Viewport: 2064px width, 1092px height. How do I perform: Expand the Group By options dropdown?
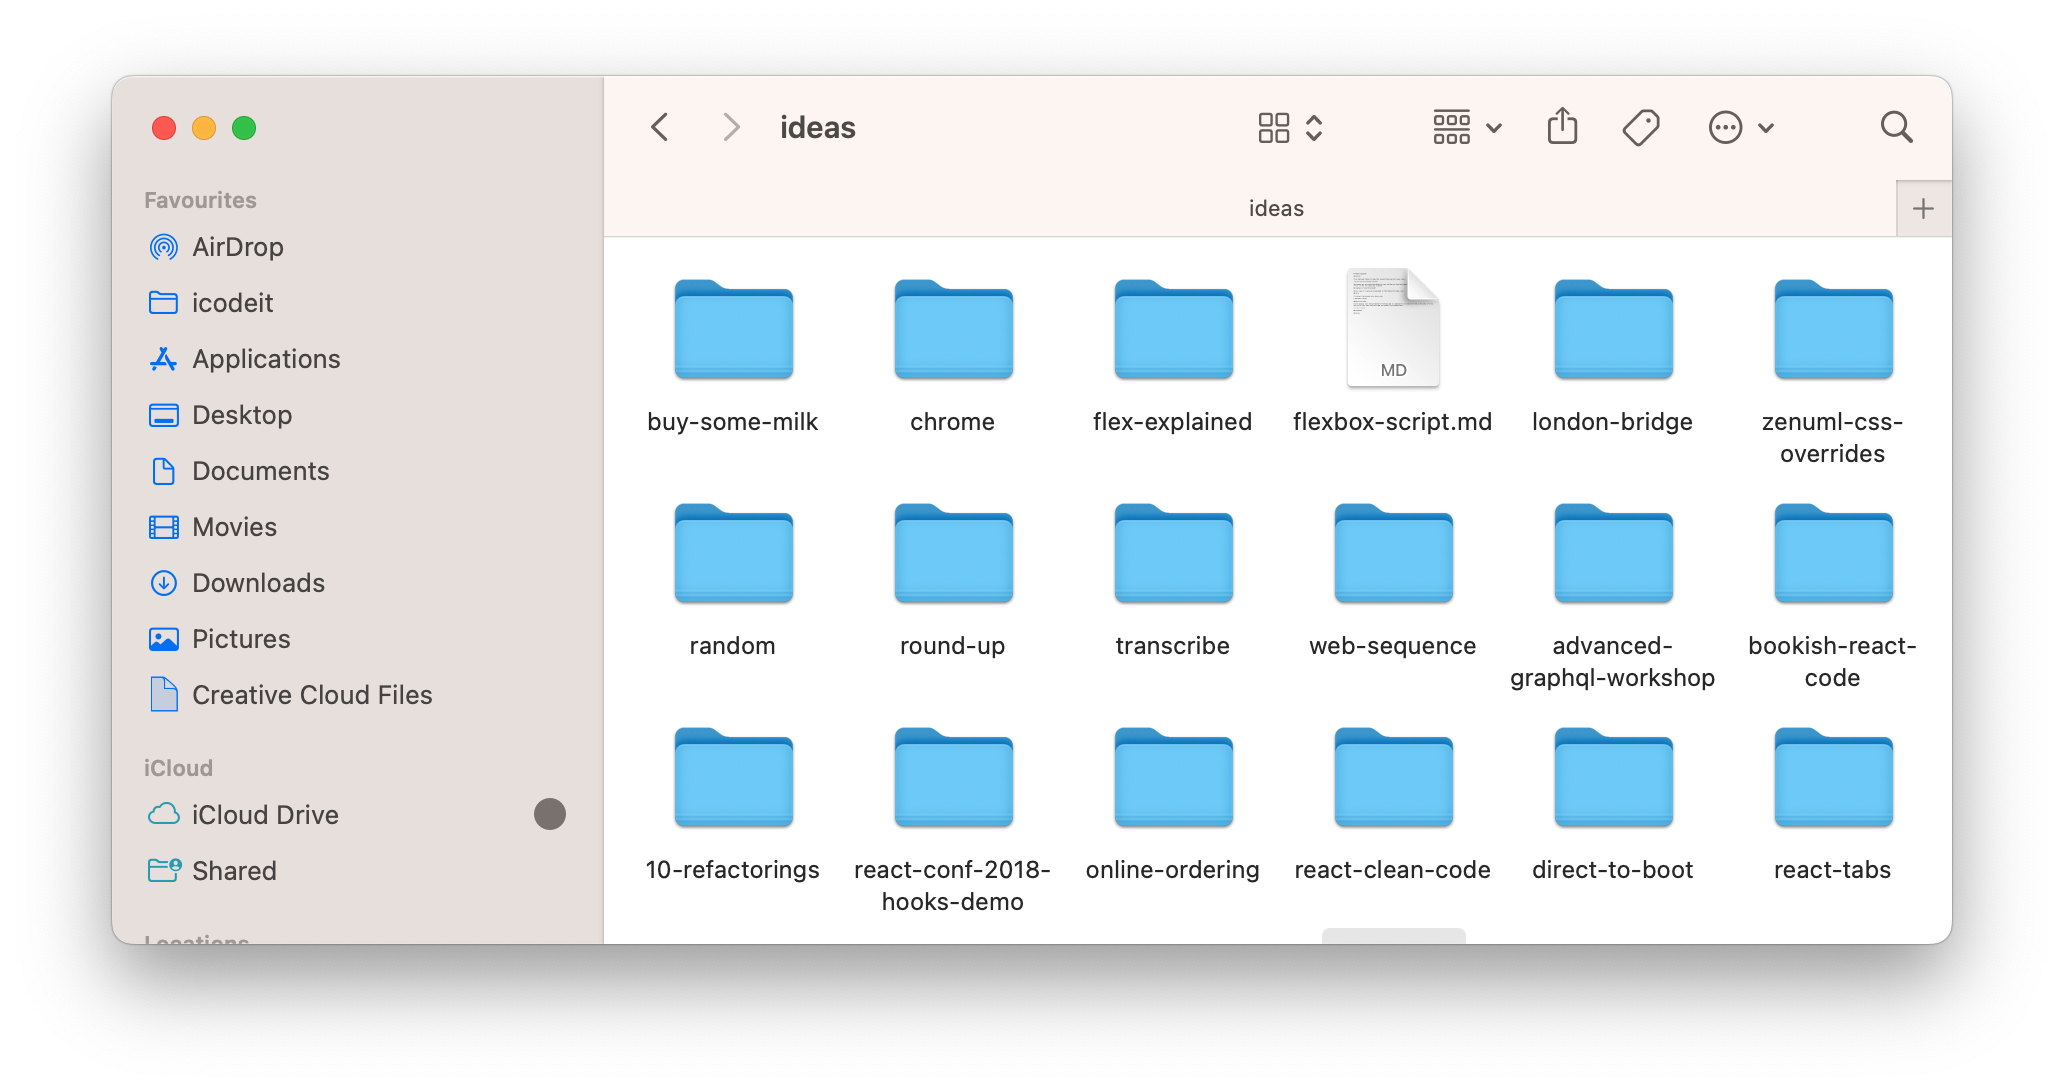click(x=1467, y=127)
